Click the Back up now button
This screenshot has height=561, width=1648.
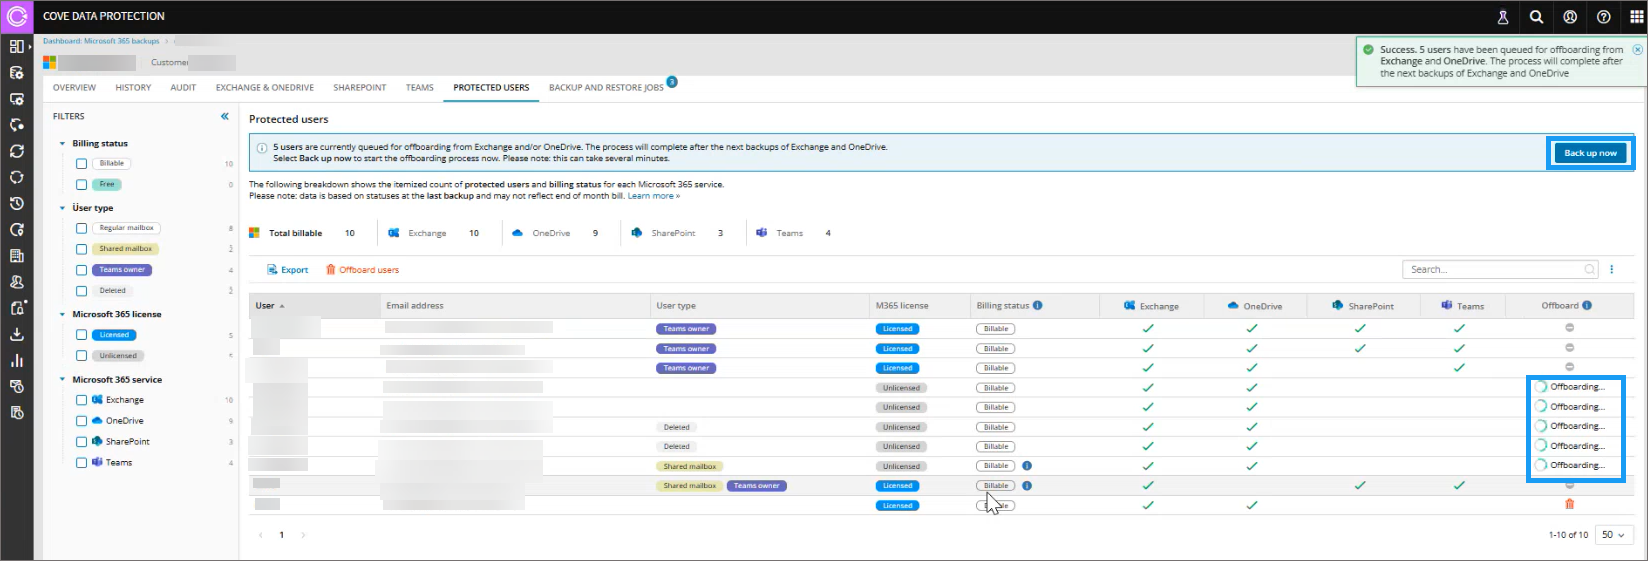pos(1590,153)
